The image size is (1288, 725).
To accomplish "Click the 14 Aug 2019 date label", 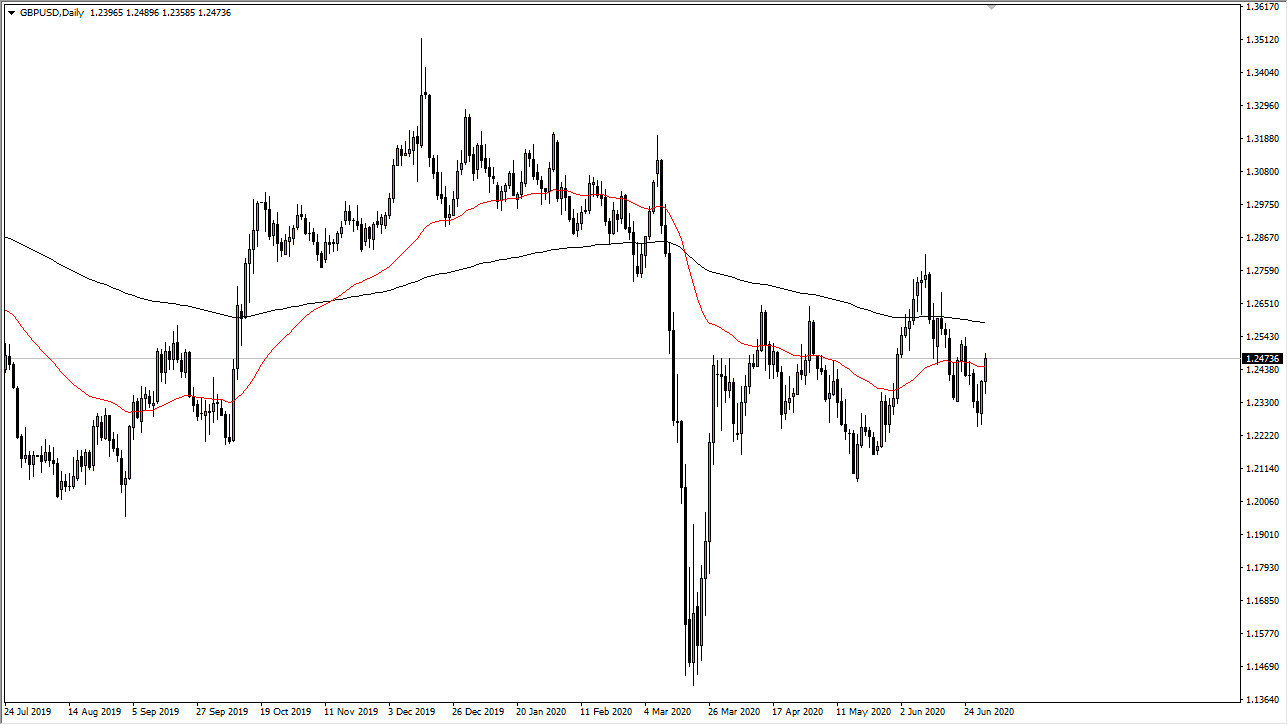I will [x=93, y=713].
